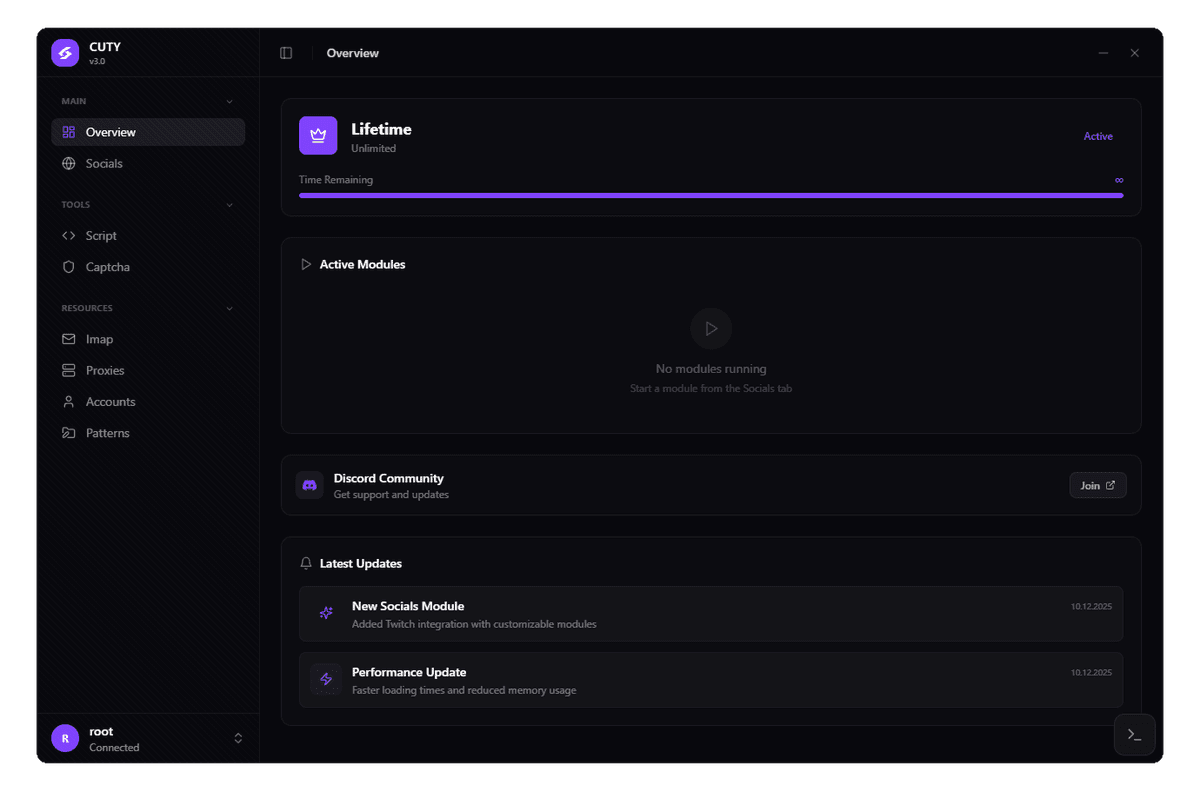Open the Proxies section
This screenshot has height=791, width=1200.
tap(103, 370)
